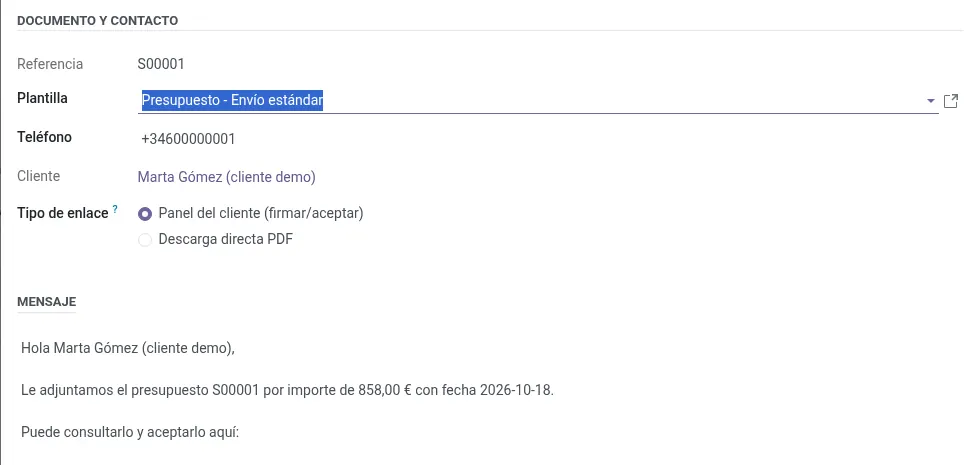Viewport: 979px width, 465px height.
Task: Expand the Plantilla dropdown arrow
Action: 930,101
